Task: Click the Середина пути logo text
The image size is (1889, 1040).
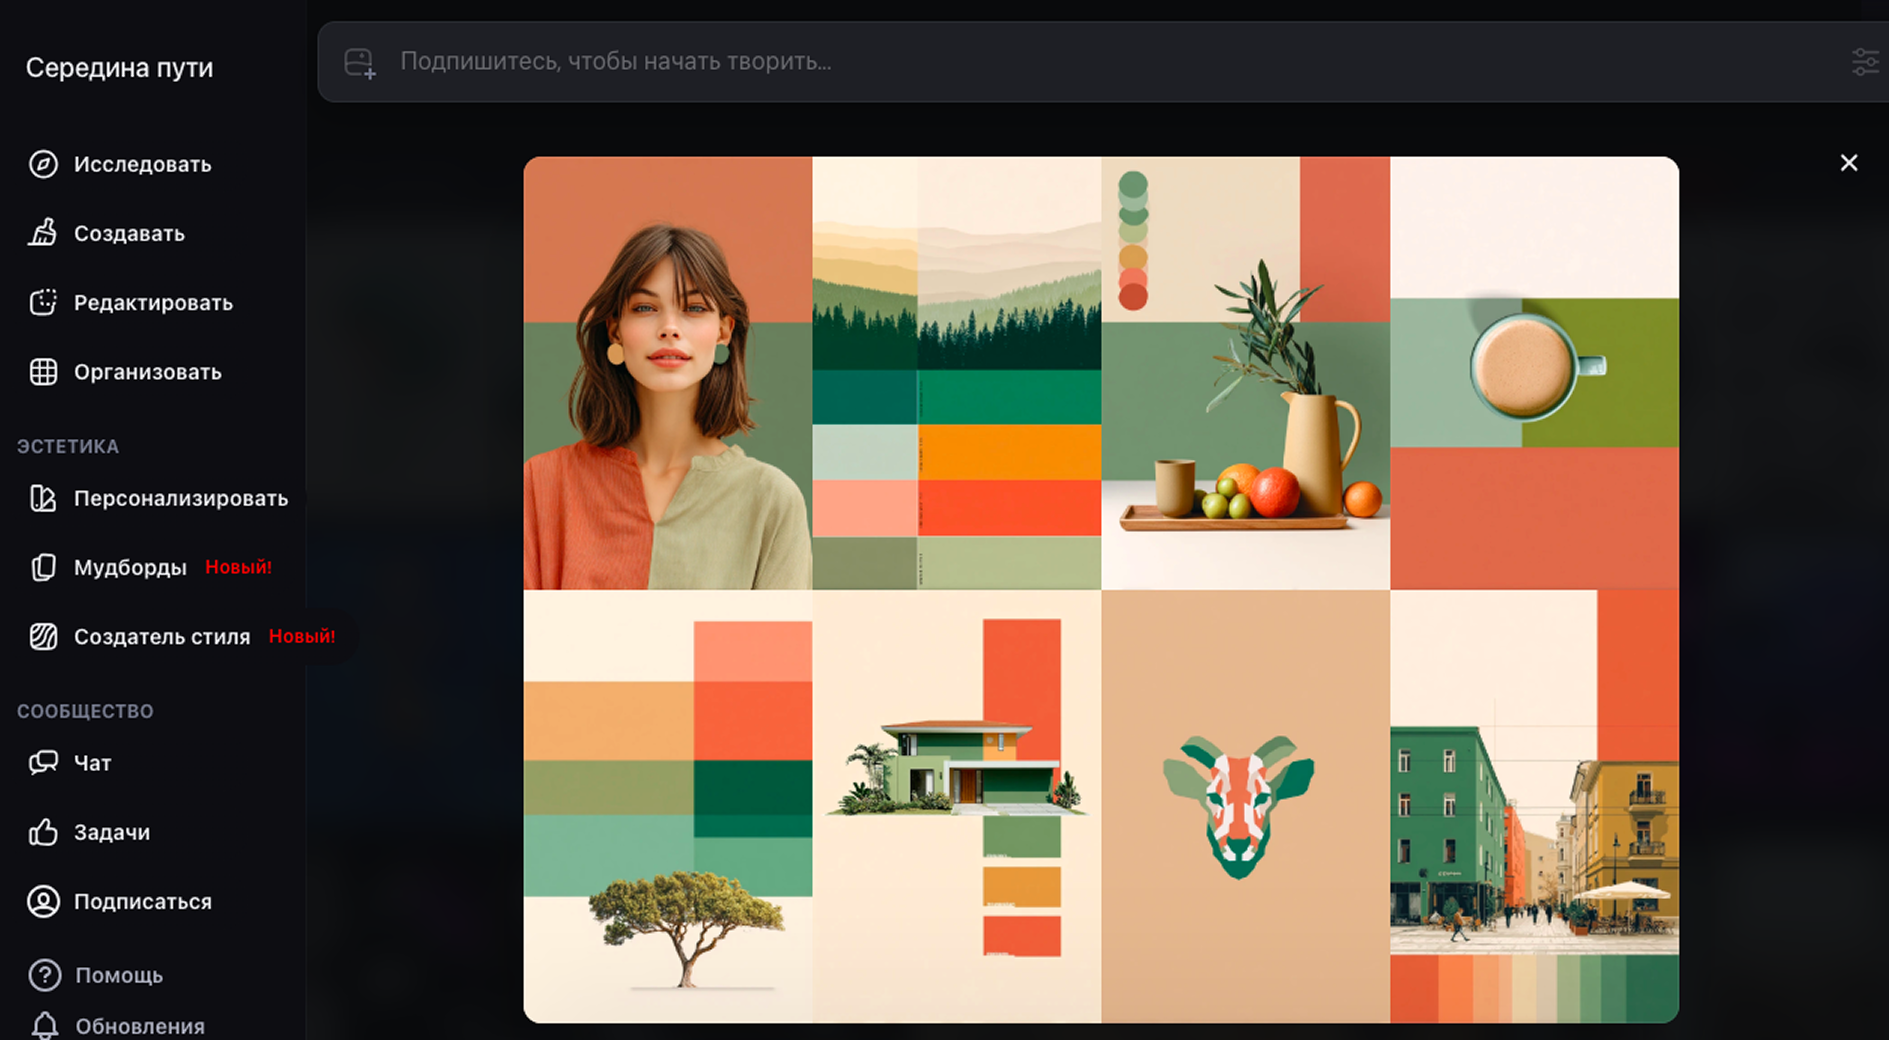Action: click(x=119, y=67)
